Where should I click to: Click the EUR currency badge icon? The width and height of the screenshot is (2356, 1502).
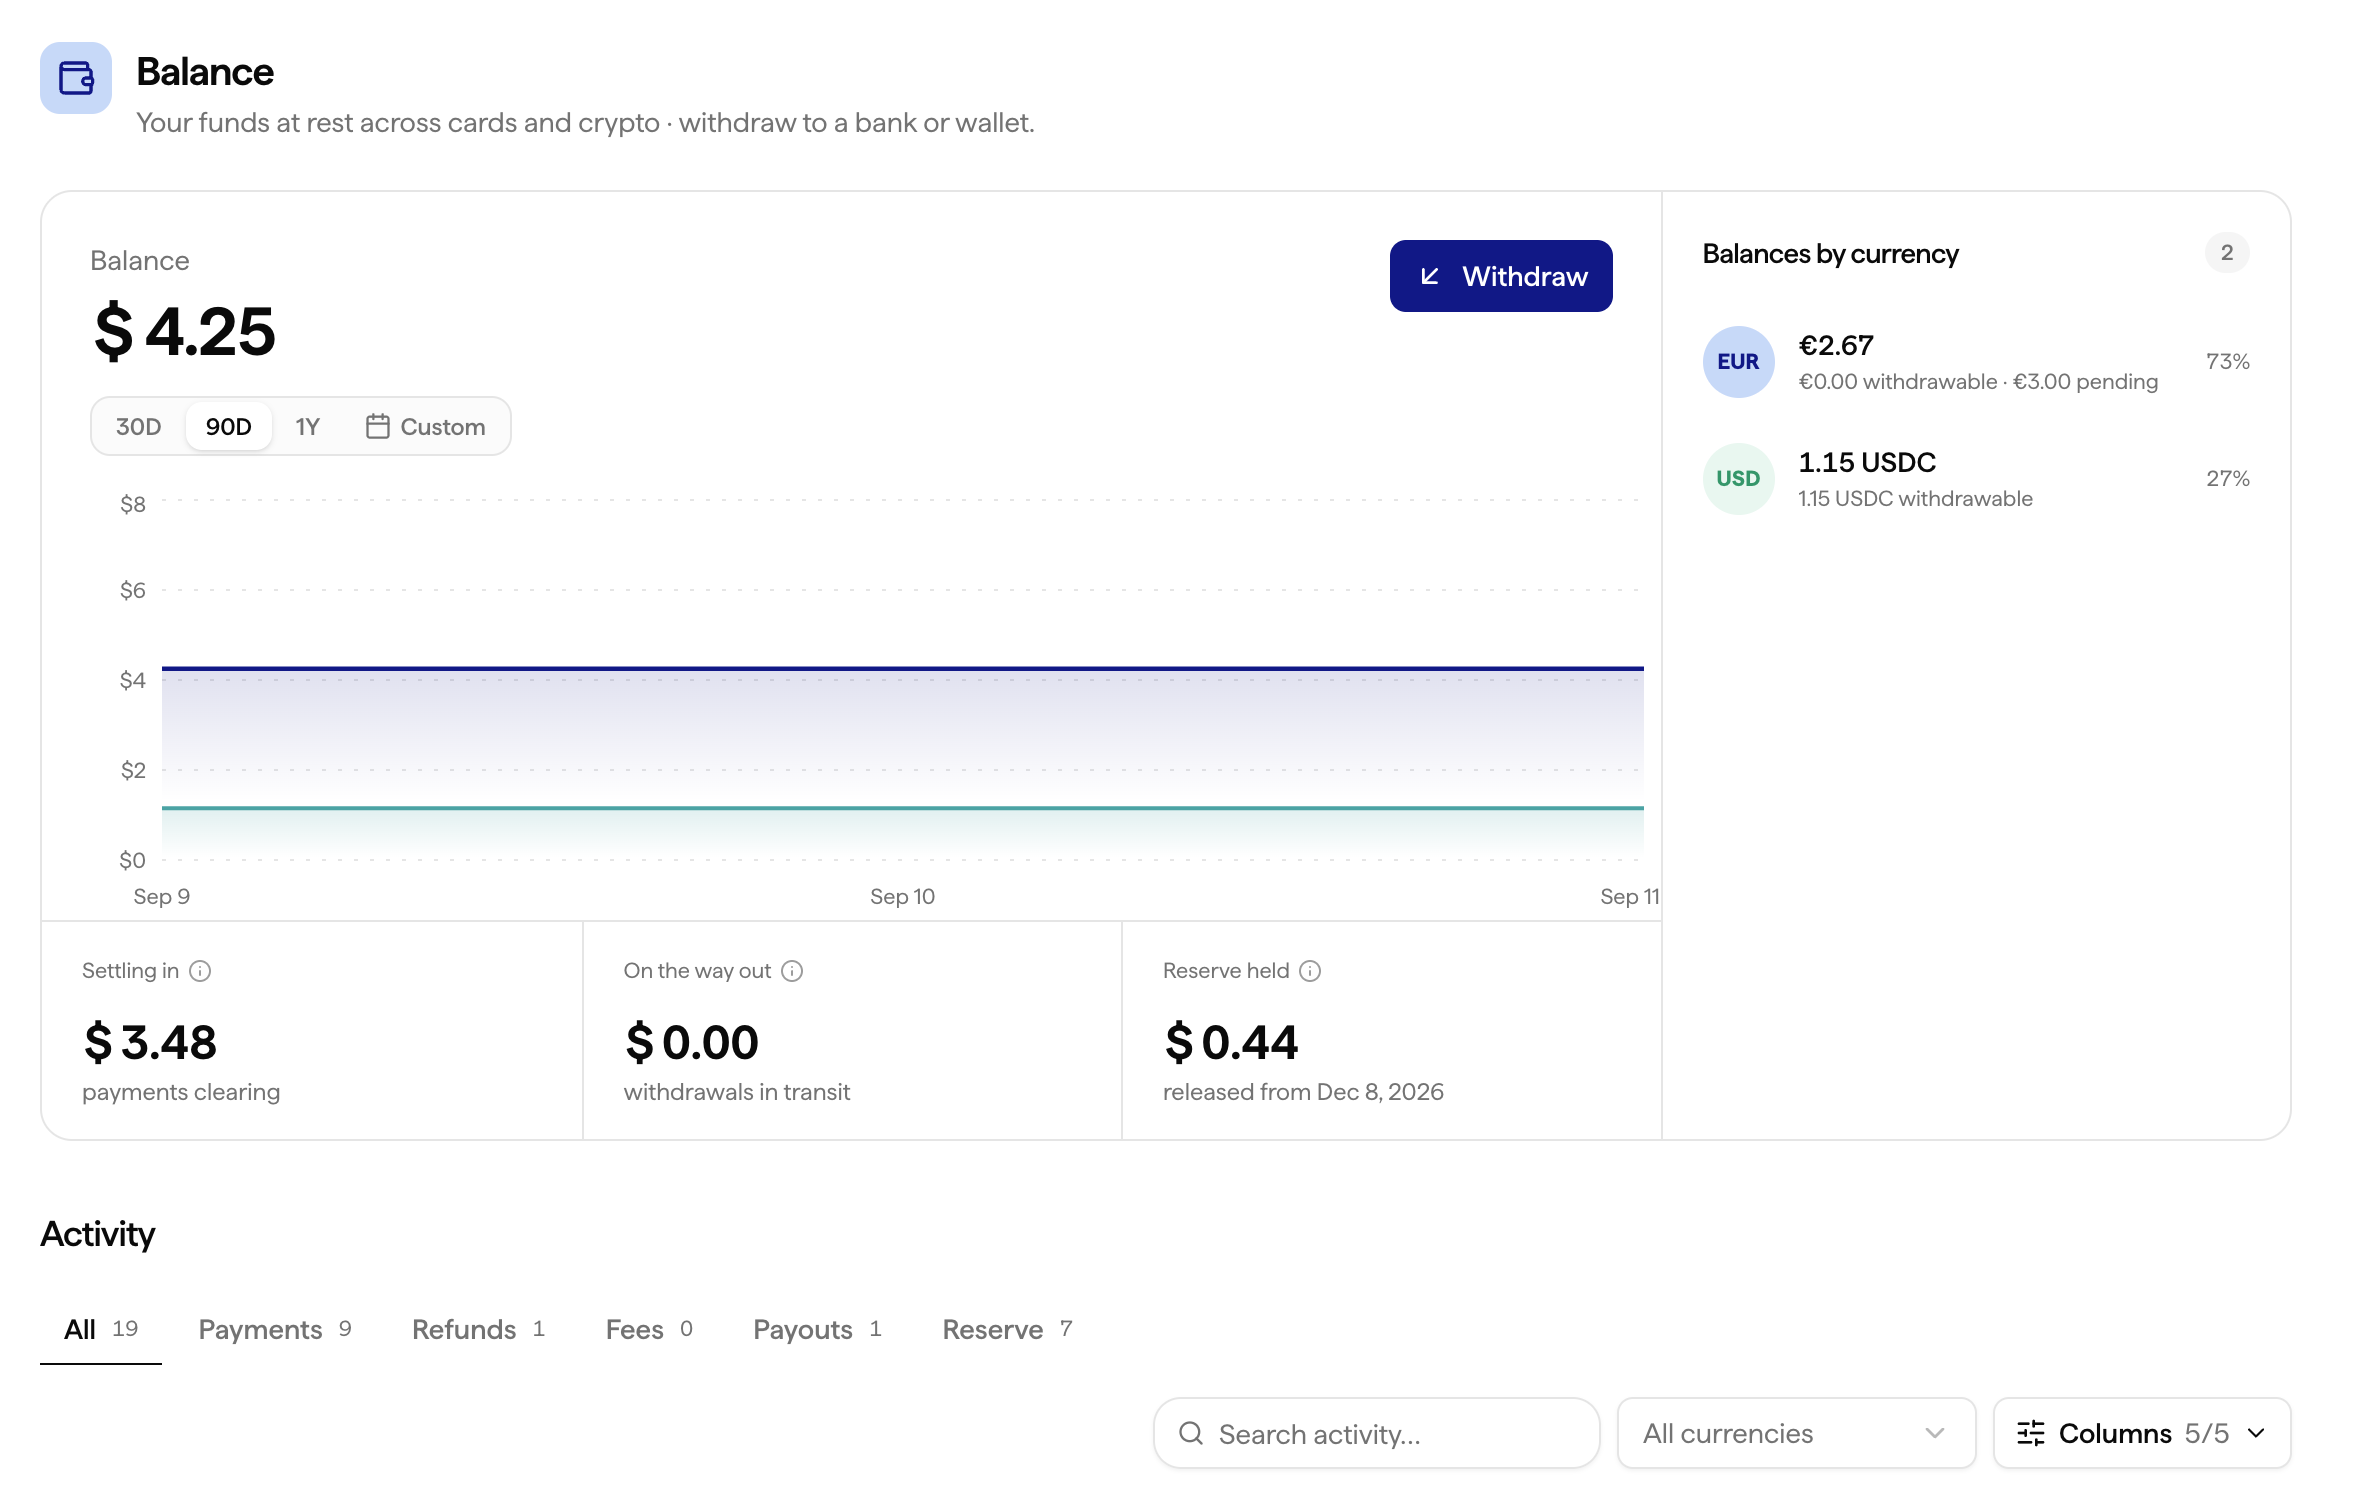coord(1738,362)
